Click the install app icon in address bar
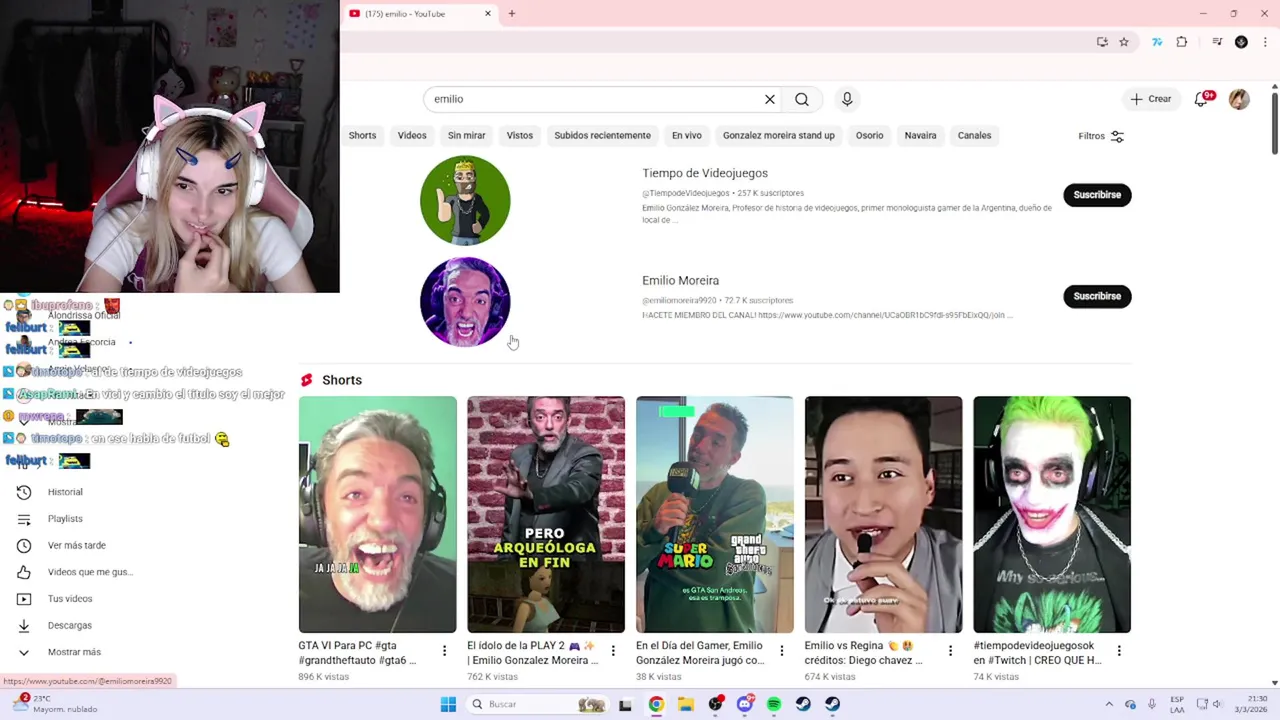Viewport: 1280px width, 720px height. [1102, 42]
